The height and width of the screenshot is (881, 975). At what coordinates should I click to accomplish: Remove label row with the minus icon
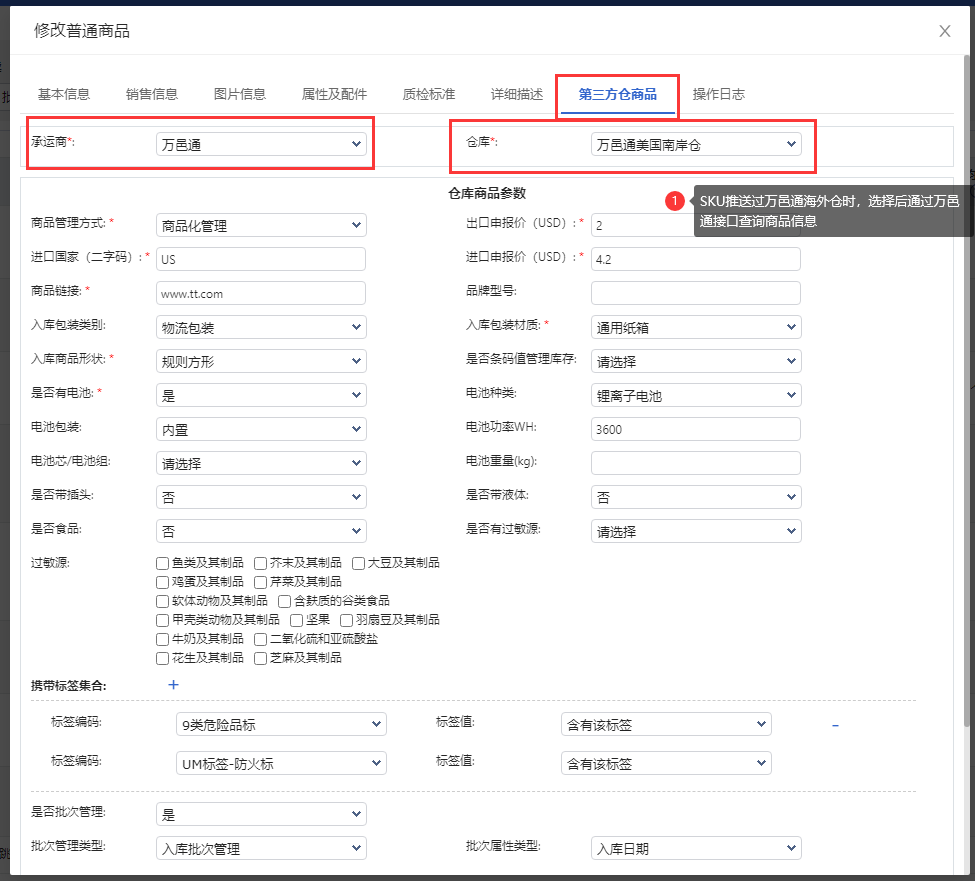coord(835,725)
